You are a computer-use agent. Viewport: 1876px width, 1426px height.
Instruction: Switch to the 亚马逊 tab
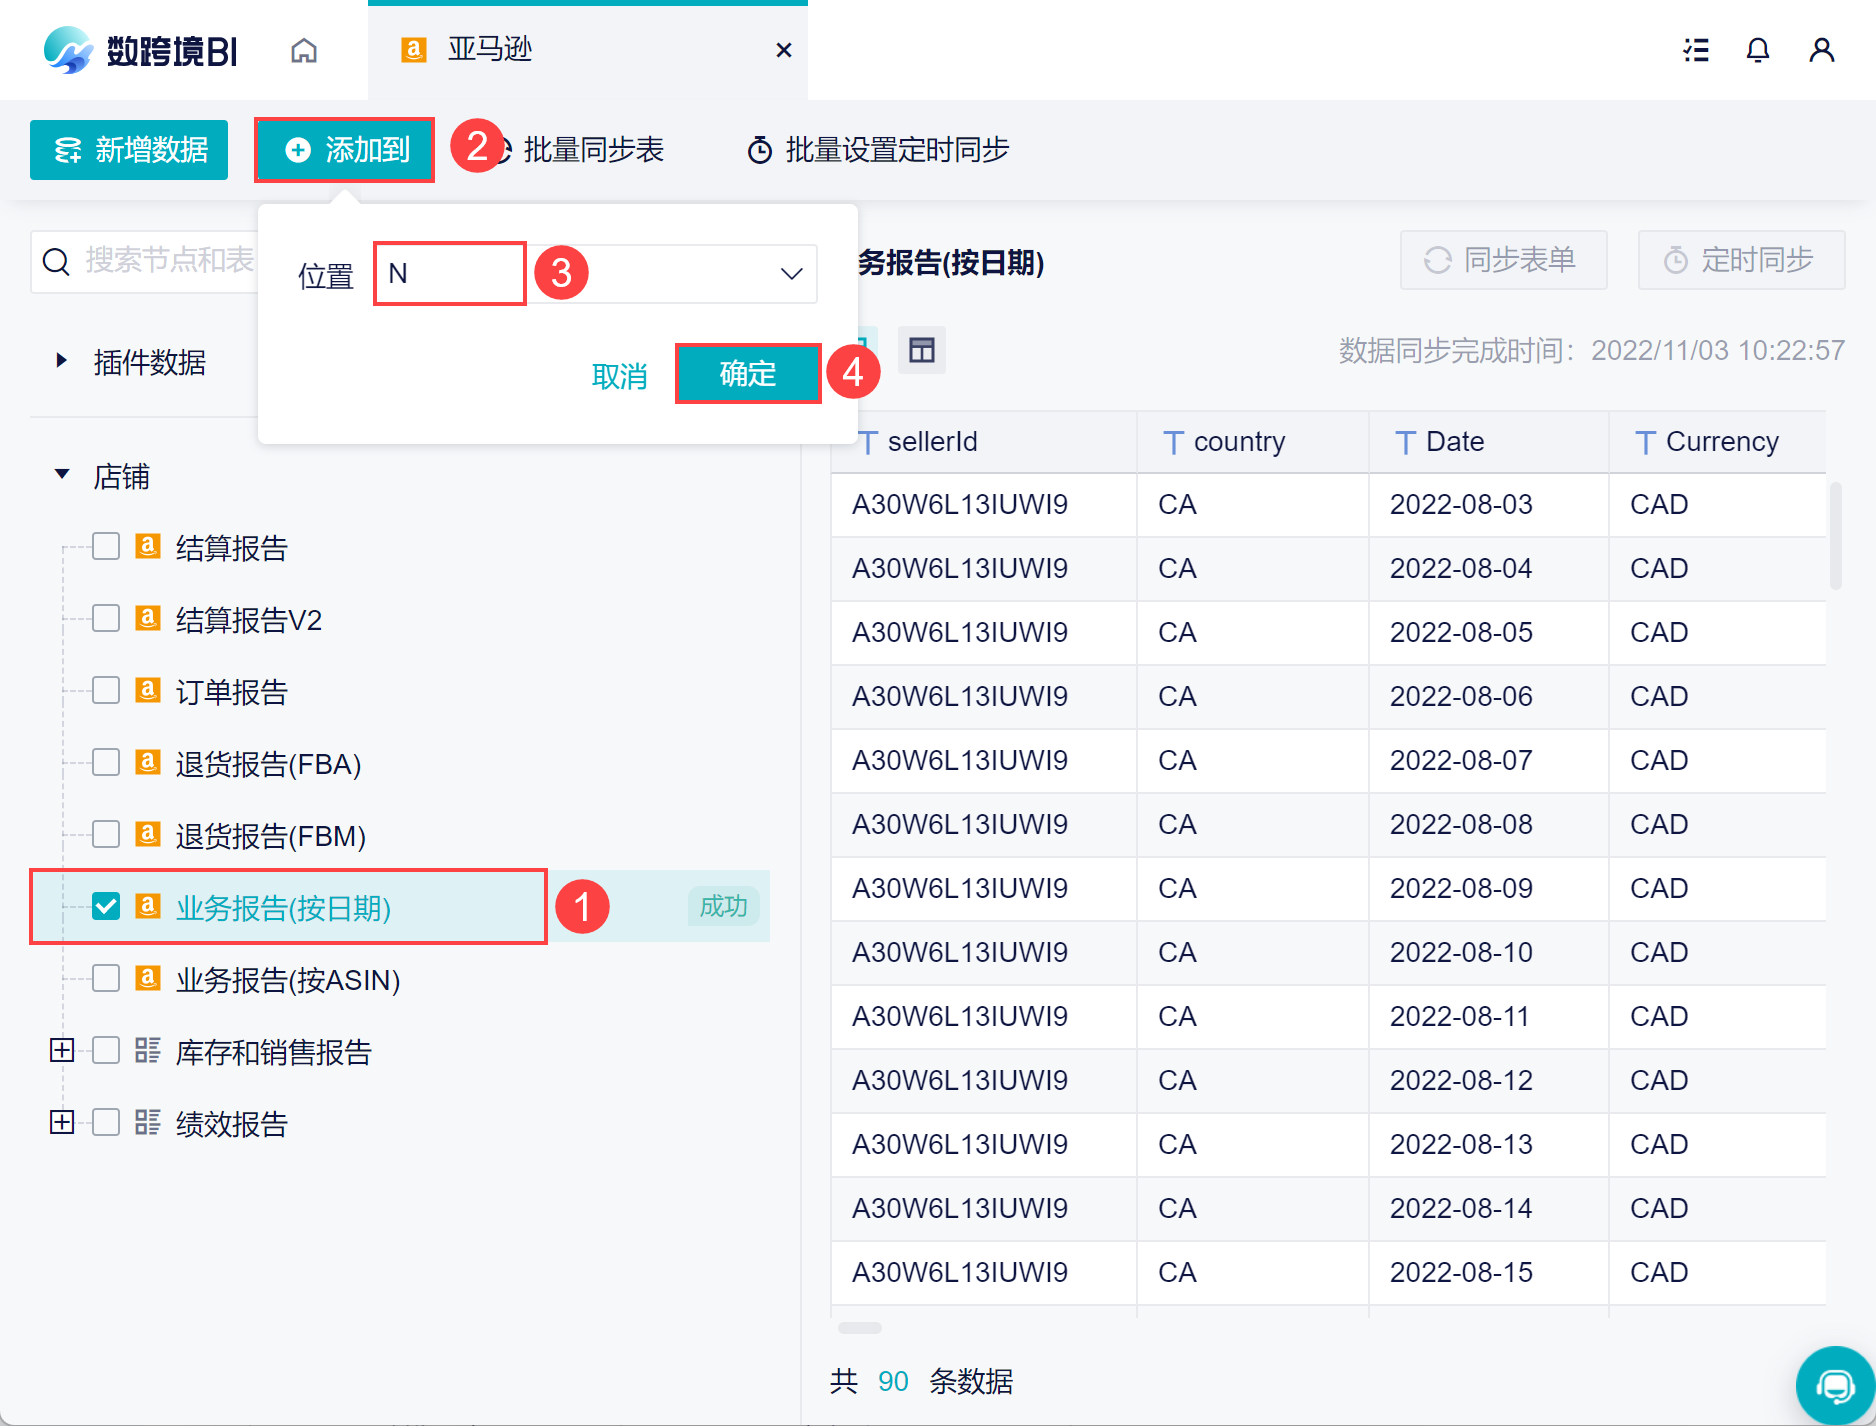tap(587, 50)
